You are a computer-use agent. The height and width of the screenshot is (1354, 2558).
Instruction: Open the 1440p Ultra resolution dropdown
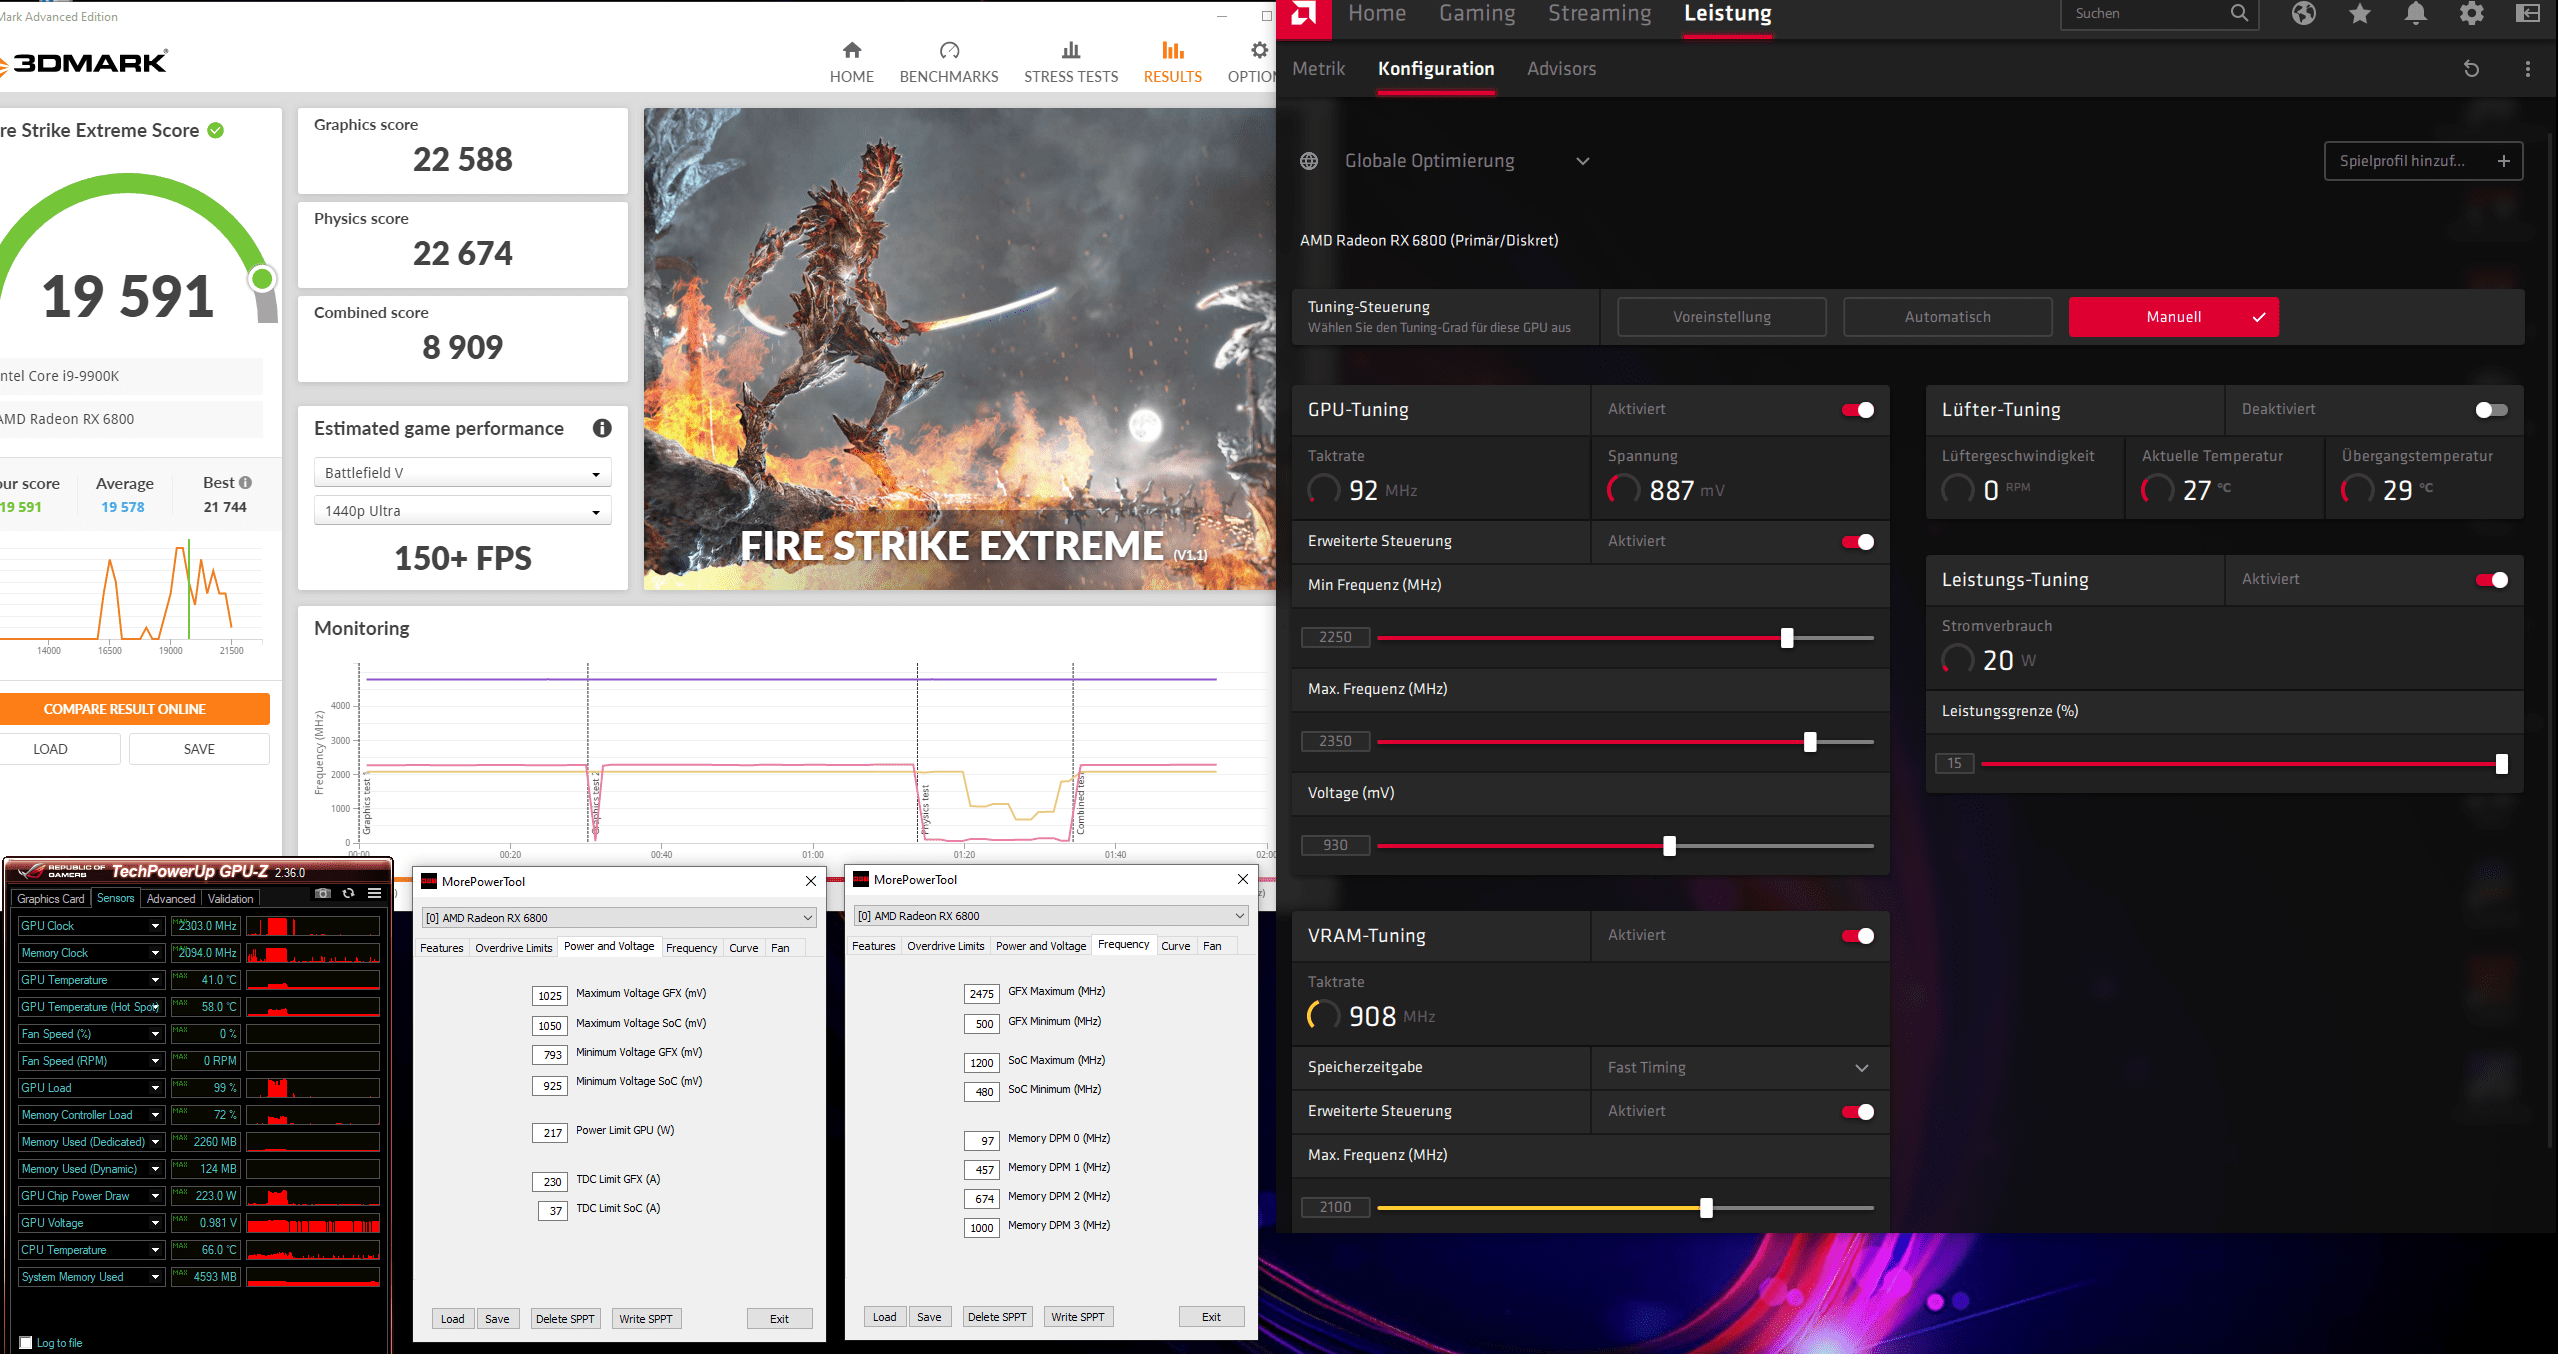tap(462, 511)
